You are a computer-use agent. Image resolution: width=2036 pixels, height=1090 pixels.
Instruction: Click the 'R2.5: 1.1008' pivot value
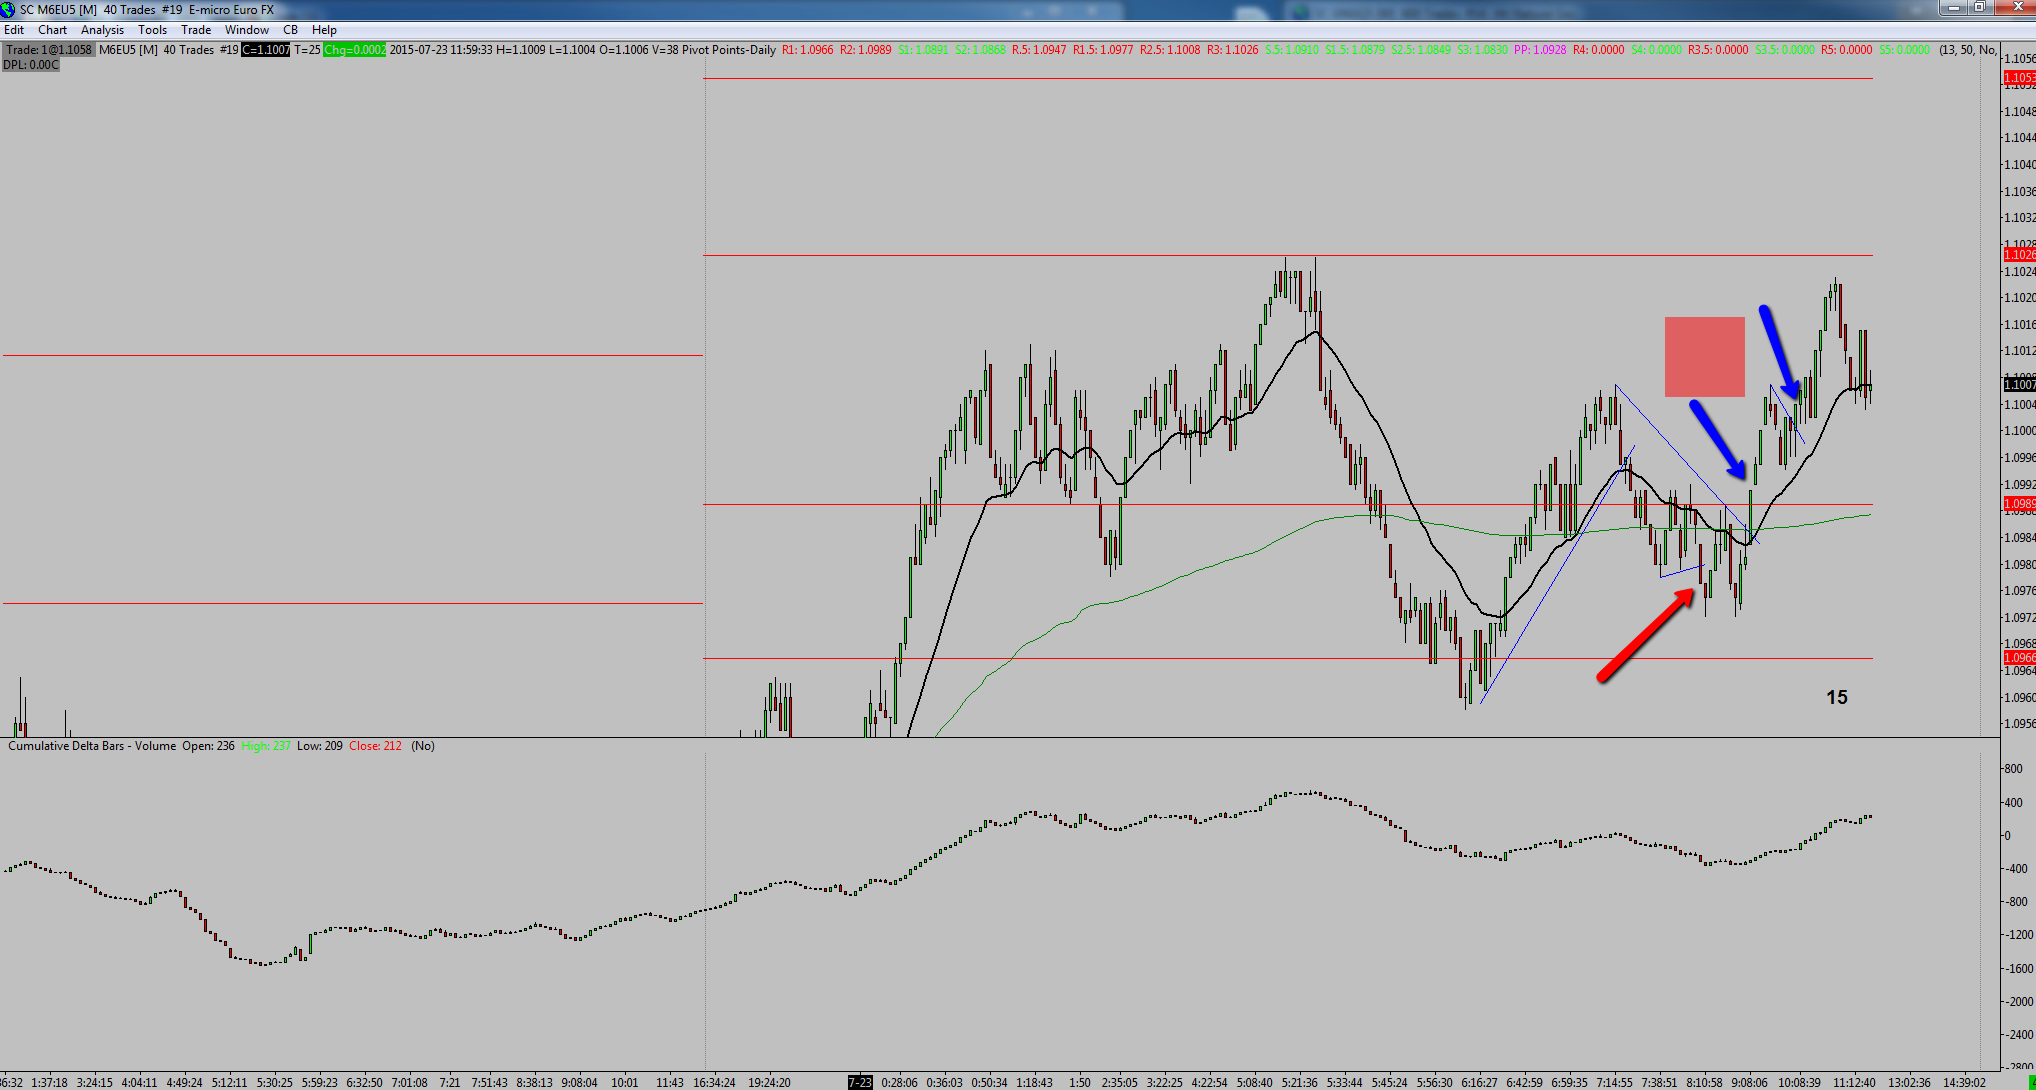[1170, 50]
